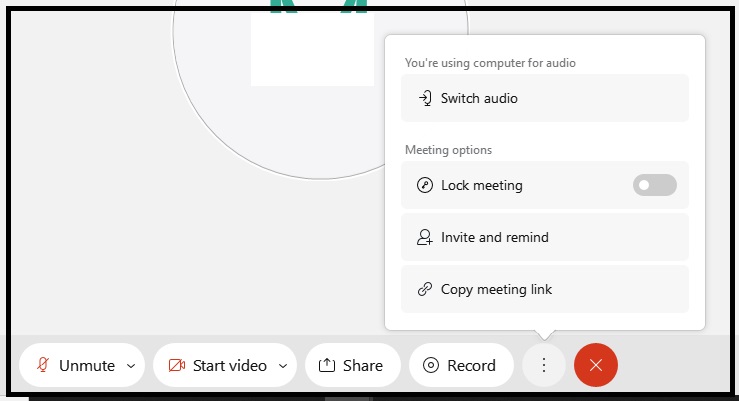
Task: Select Copy meeting link entry
Action: 545,289
